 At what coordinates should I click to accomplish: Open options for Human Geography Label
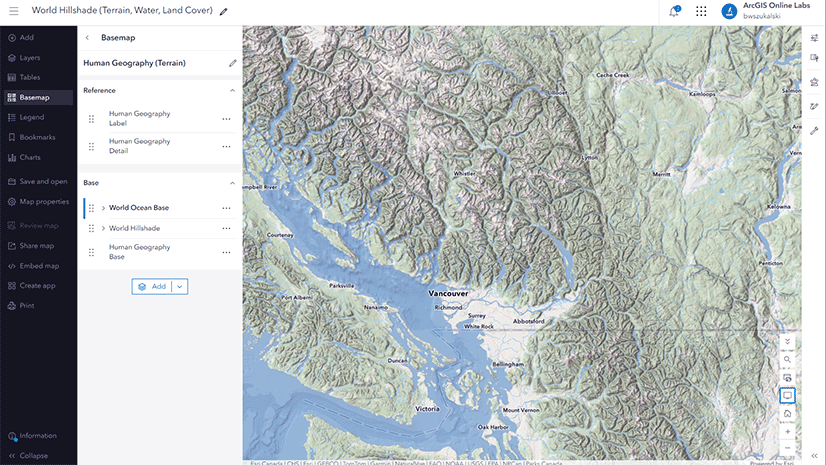click(x=226, y=119)
